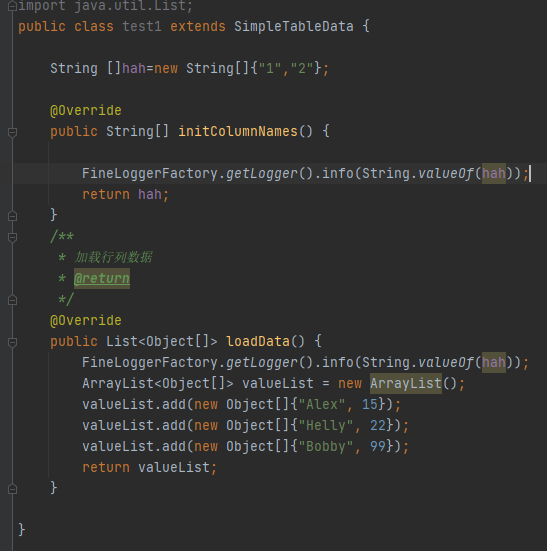Click the highlighted @return Javadoc tag
Image resolution: width=547 pixels, height=551 pixels.
tap(102, 279)
